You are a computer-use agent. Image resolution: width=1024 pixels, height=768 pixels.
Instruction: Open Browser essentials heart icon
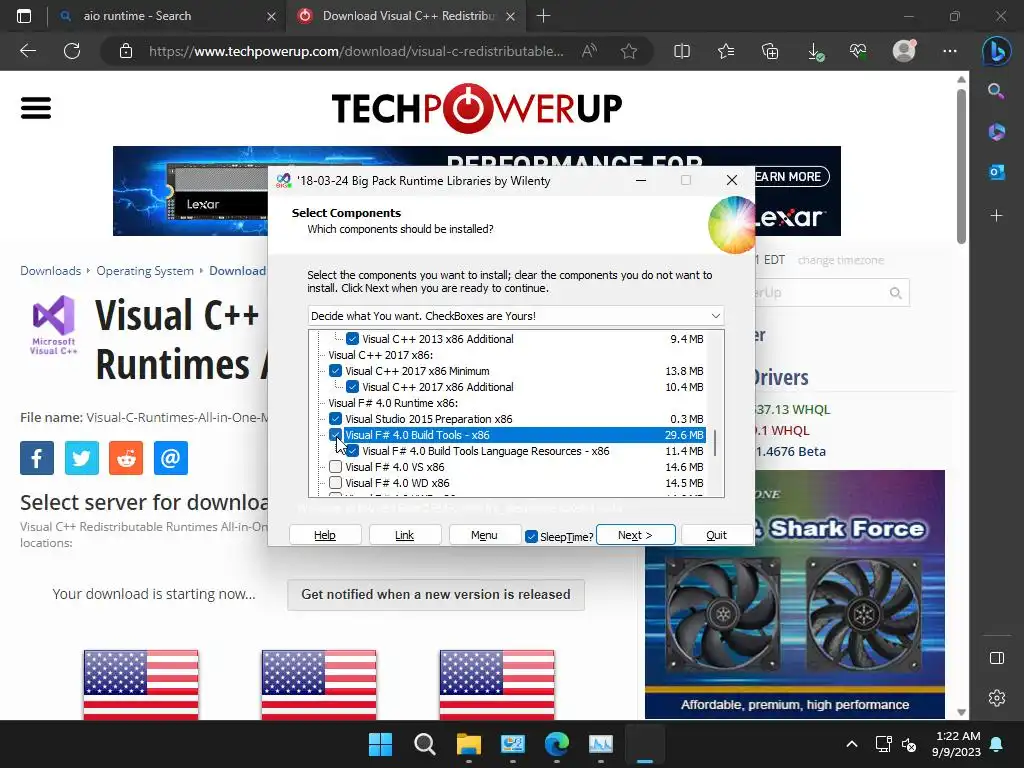(x=858, y=51)
